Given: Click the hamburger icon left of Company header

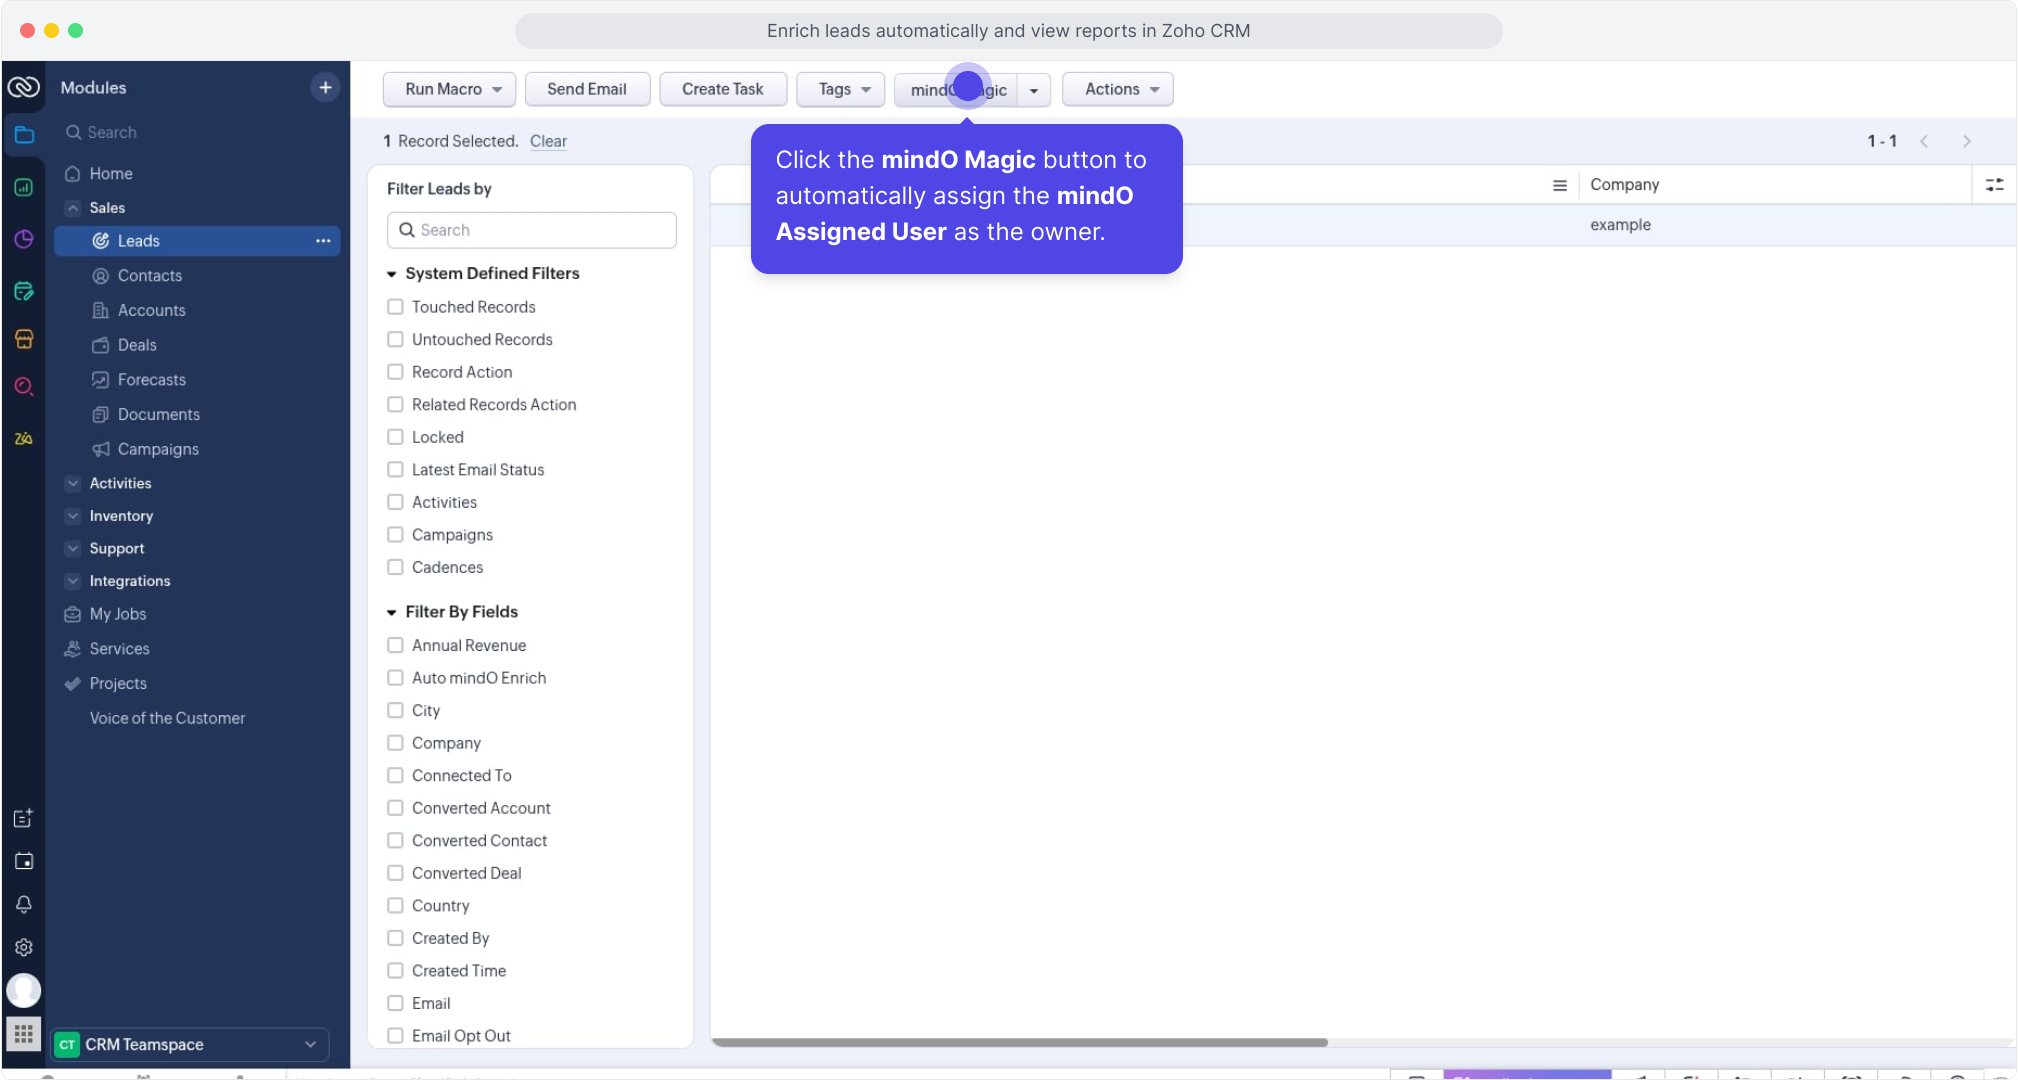Looking at the screenshot, I should pos(1559,185).
